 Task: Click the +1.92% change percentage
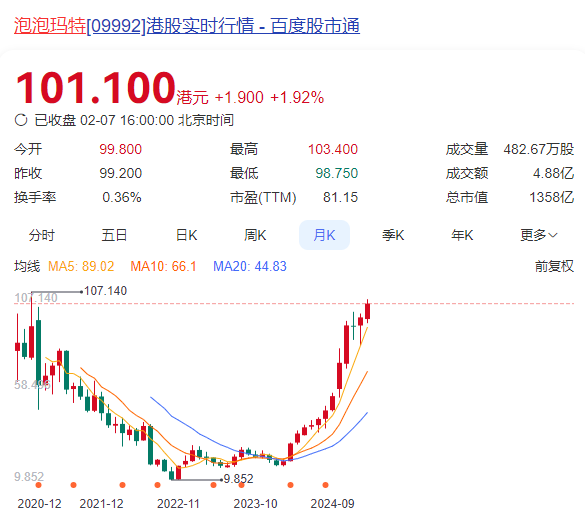(x=297, y=98)
